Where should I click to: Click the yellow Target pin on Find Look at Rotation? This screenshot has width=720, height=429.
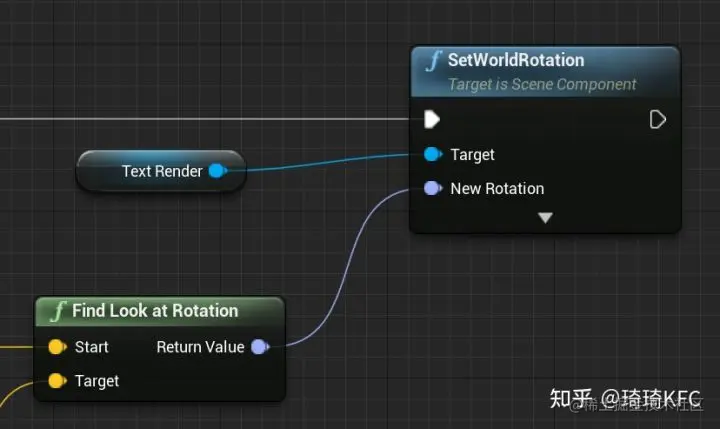tap(57, 380)
